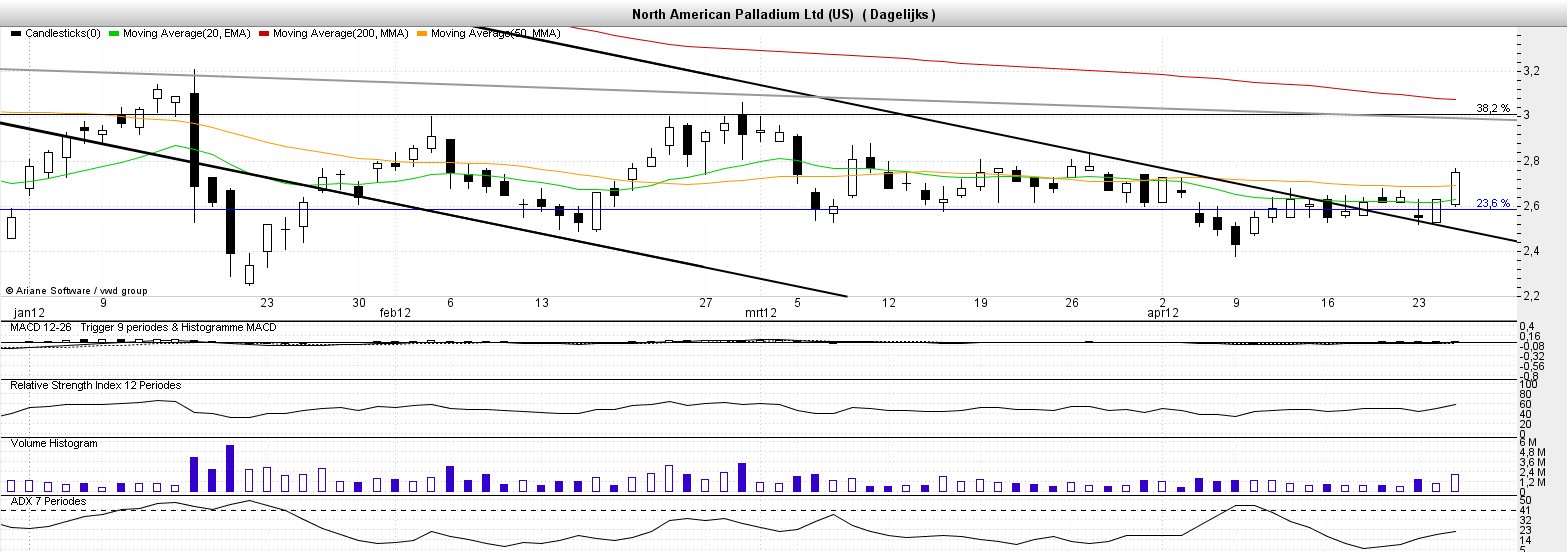The image size is (1567, 552).
Task: Click the date label 30 before feb12
Action: pyautogui.click(x=359, y=303)
